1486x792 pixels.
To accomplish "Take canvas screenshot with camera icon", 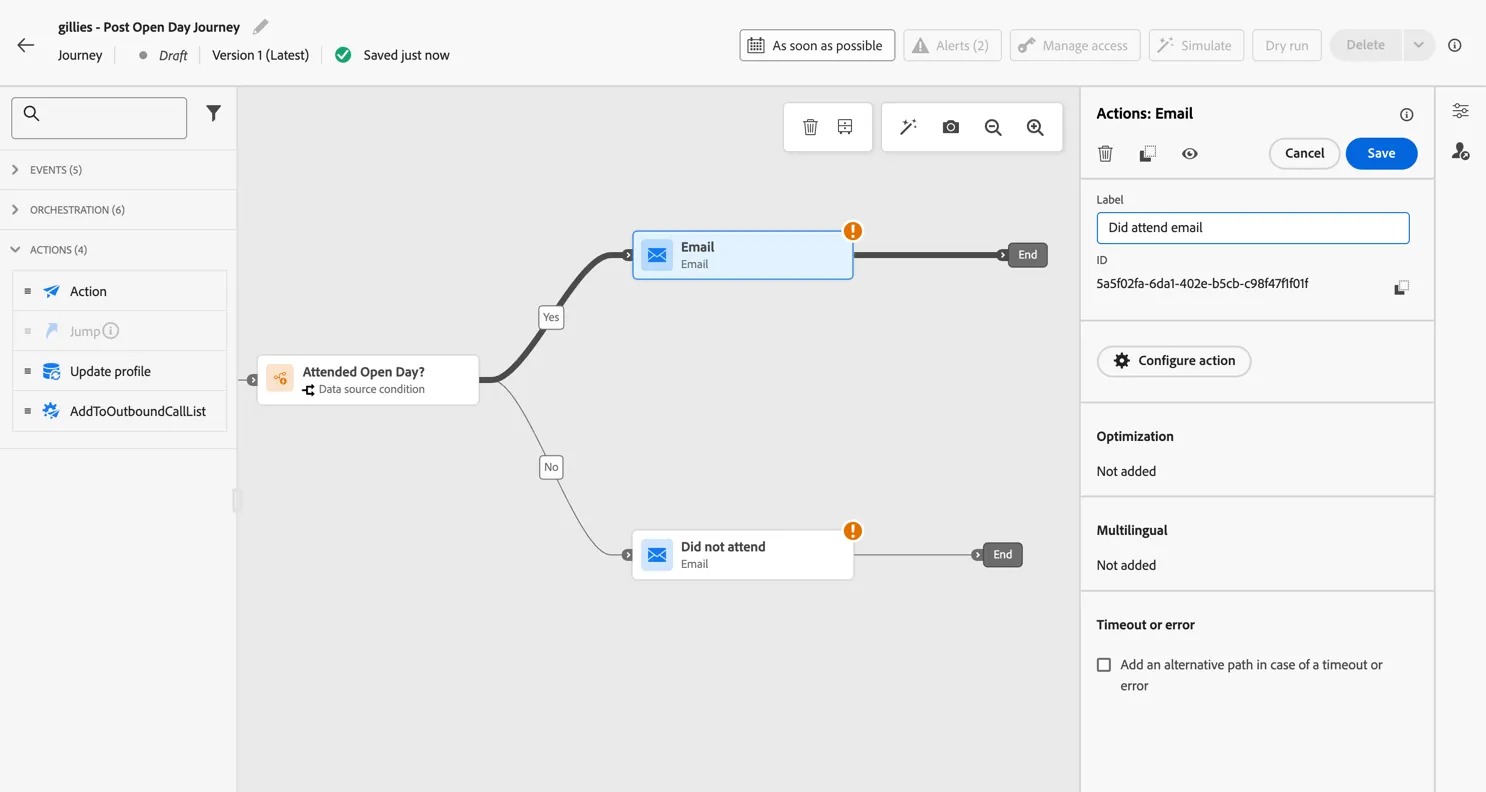I will point(950,127).
